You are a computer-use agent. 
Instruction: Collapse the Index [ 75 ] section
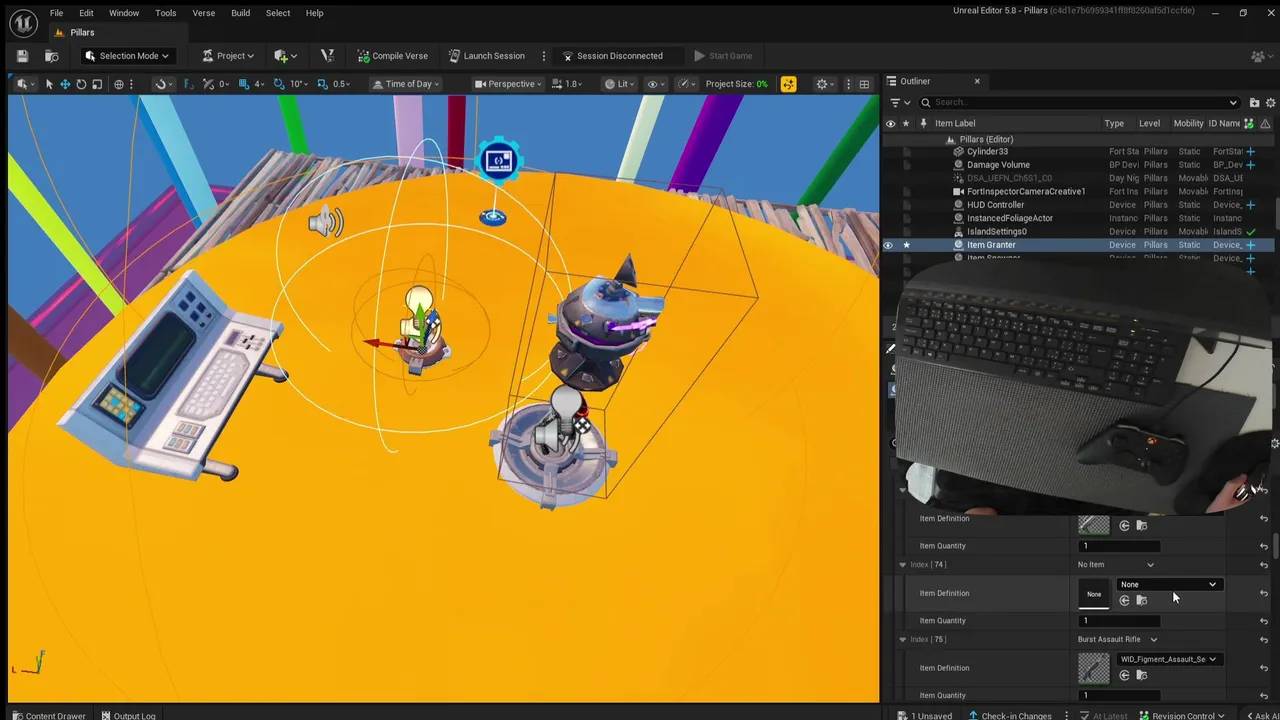coord(902,639)
